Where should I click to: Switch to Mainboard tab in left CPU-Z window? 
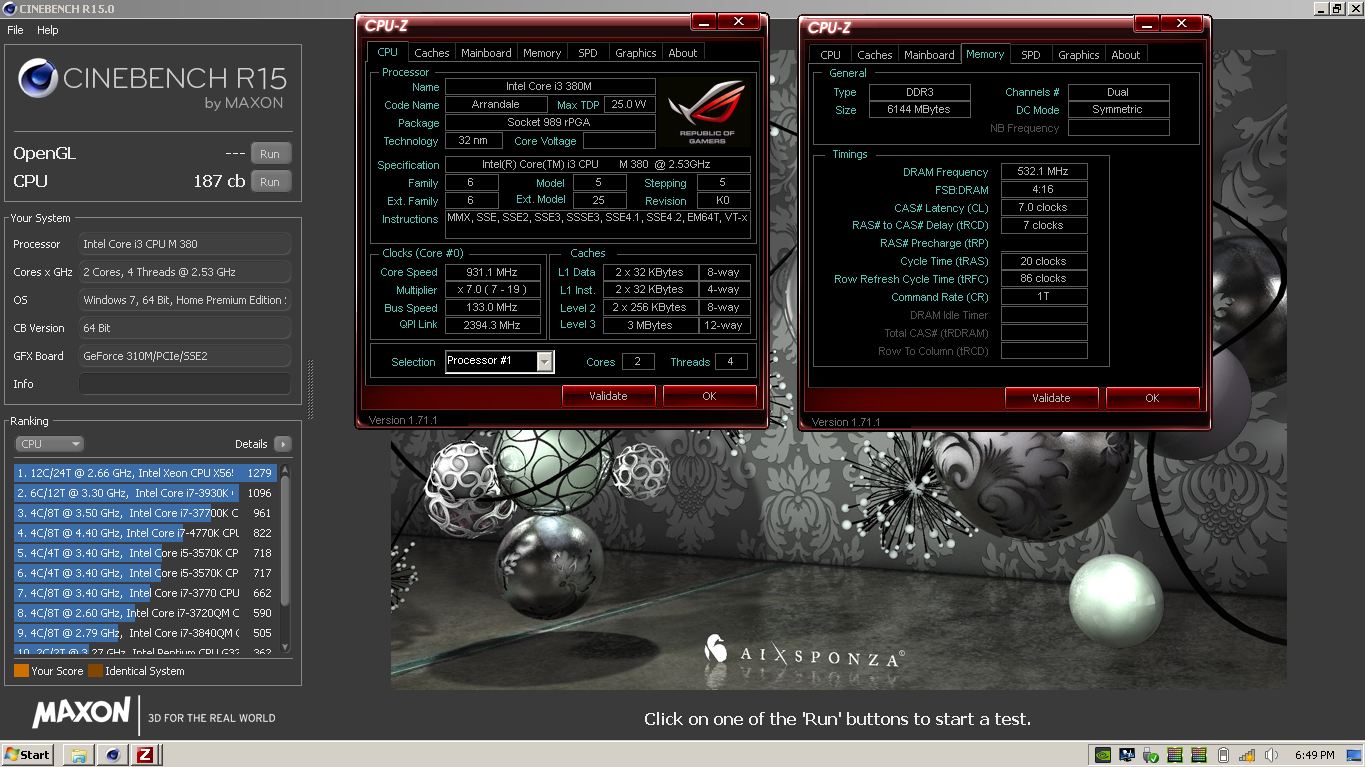(486, 53)
